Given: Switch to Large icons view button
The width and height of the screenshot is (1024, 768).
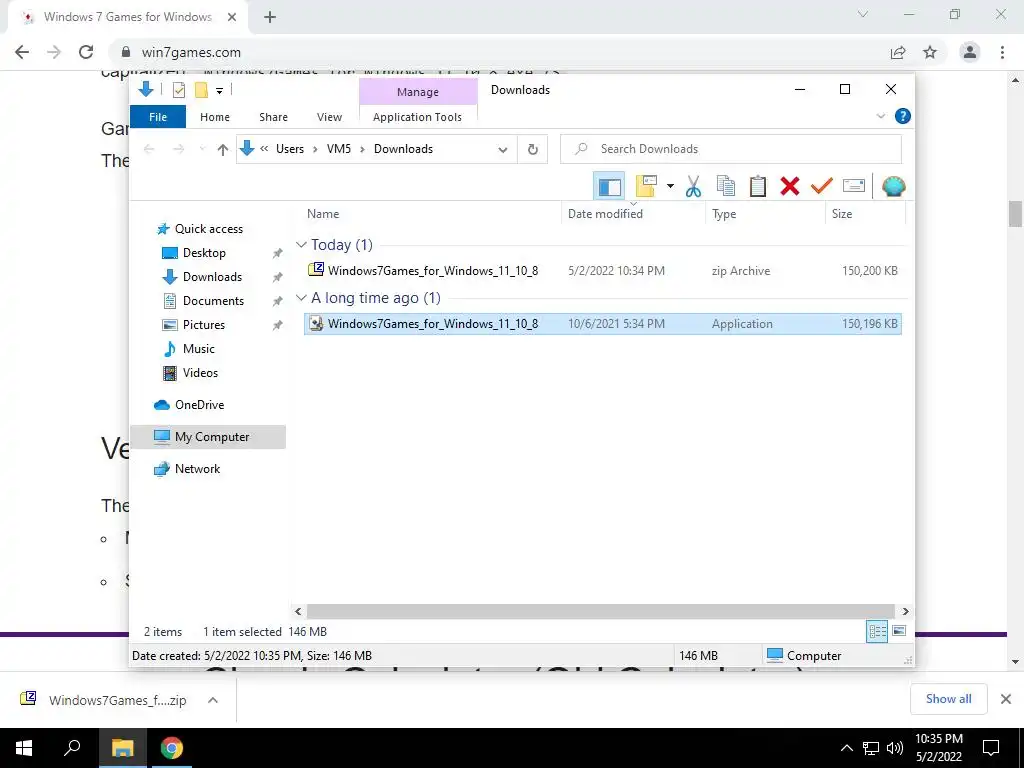Looking at the screenshot, I should (899, 632).
